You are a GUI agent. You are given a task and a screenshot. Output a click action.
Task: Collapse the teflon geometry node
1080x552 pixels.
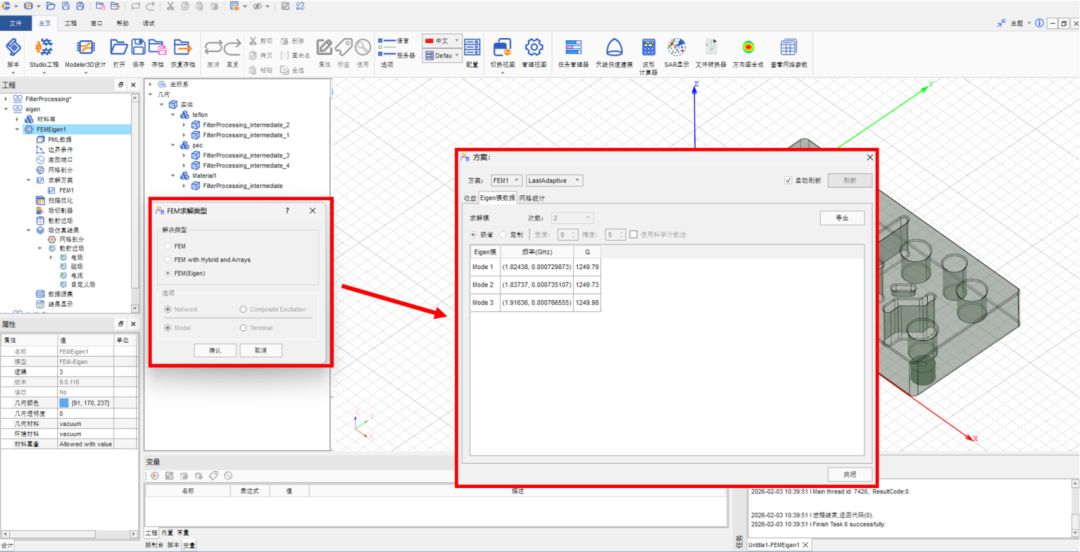[173, 114]
